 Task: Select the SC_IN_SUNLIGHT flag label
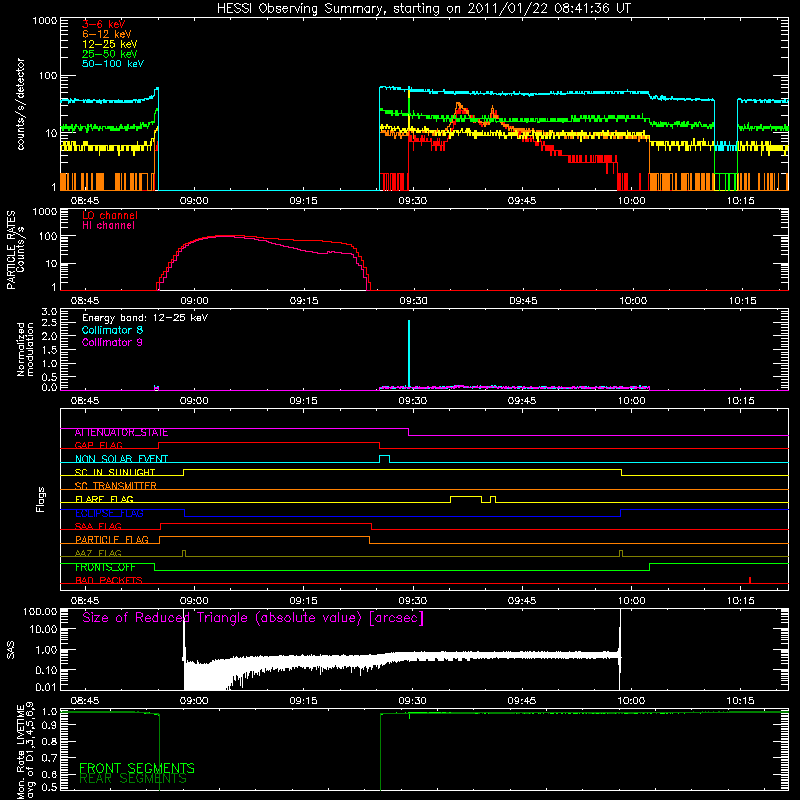coord(115,472)
